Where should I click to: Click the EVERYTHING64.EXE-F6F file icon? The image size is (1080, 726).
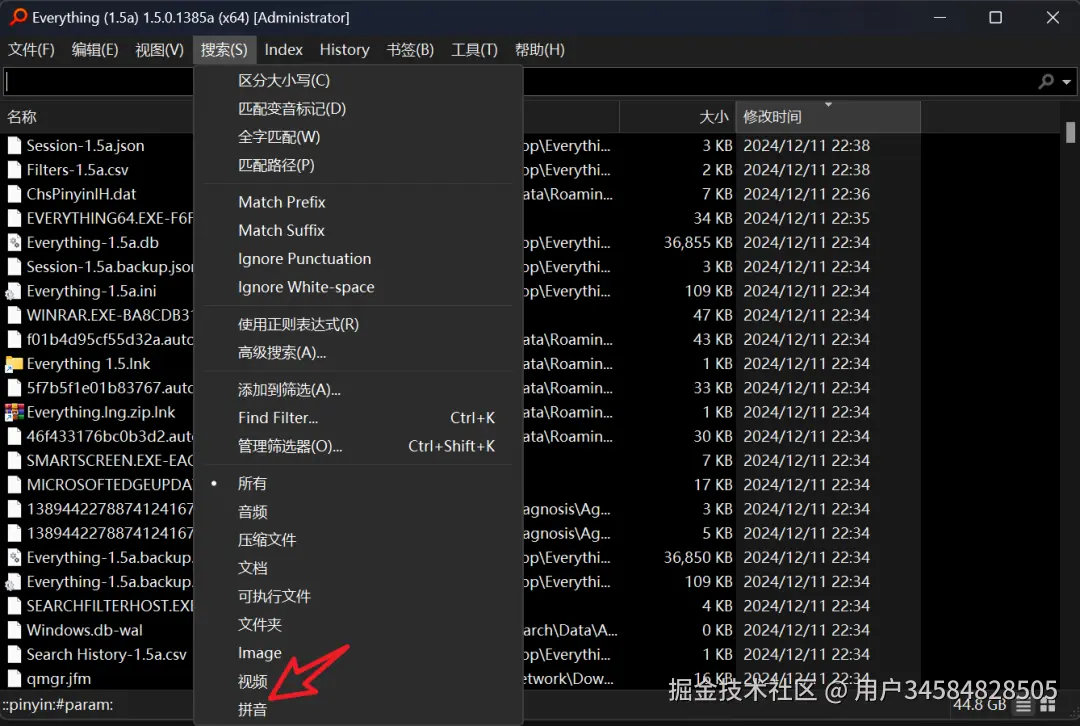click(14, 218)
